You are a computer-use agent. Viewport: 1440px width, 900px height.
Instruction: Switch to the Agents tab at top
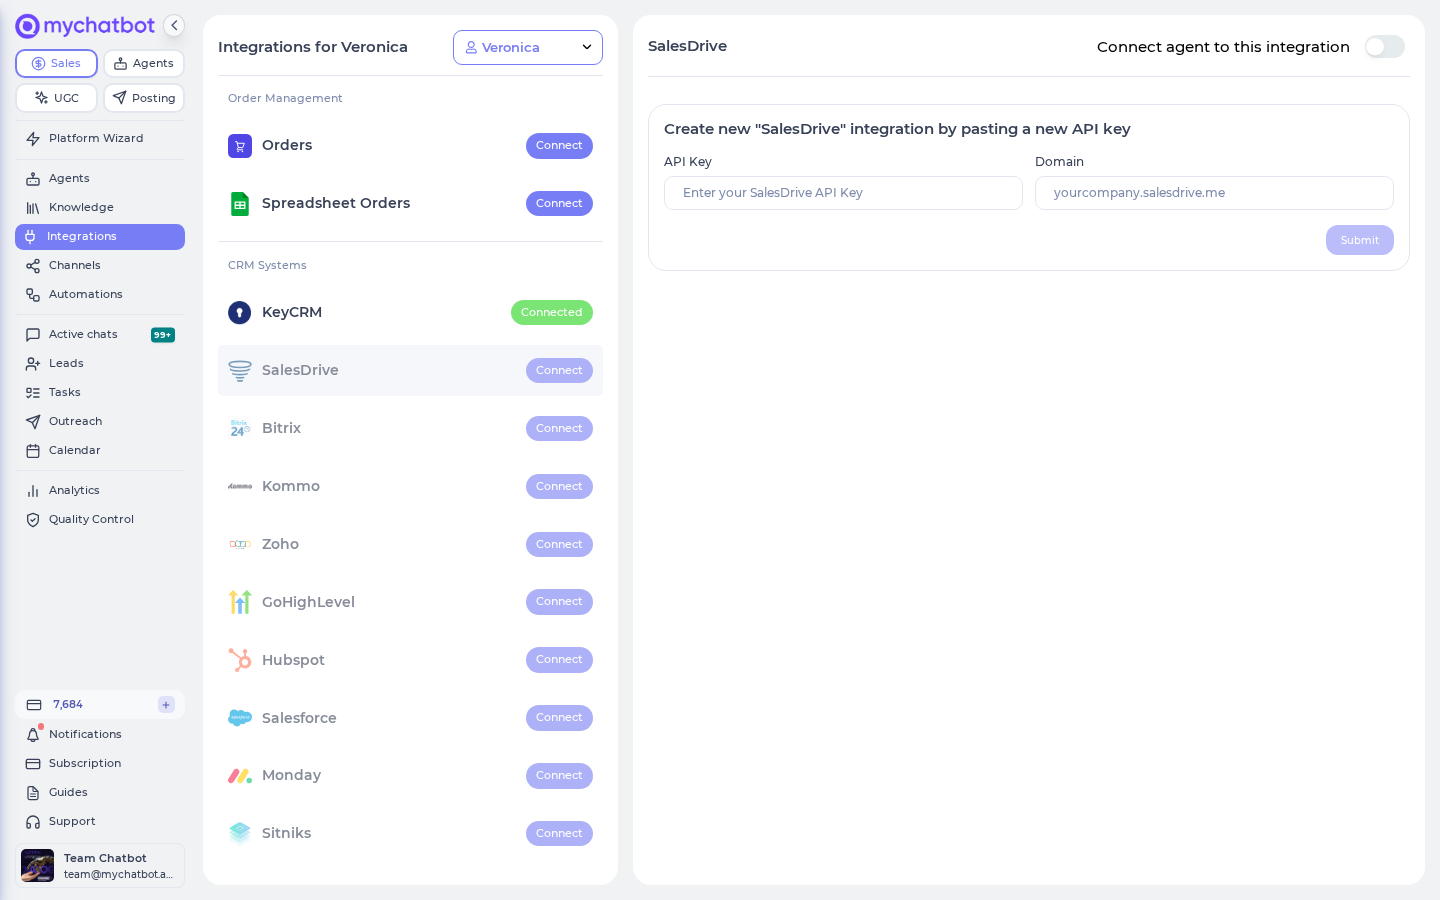pyautogui.click(x=144, y=63)
